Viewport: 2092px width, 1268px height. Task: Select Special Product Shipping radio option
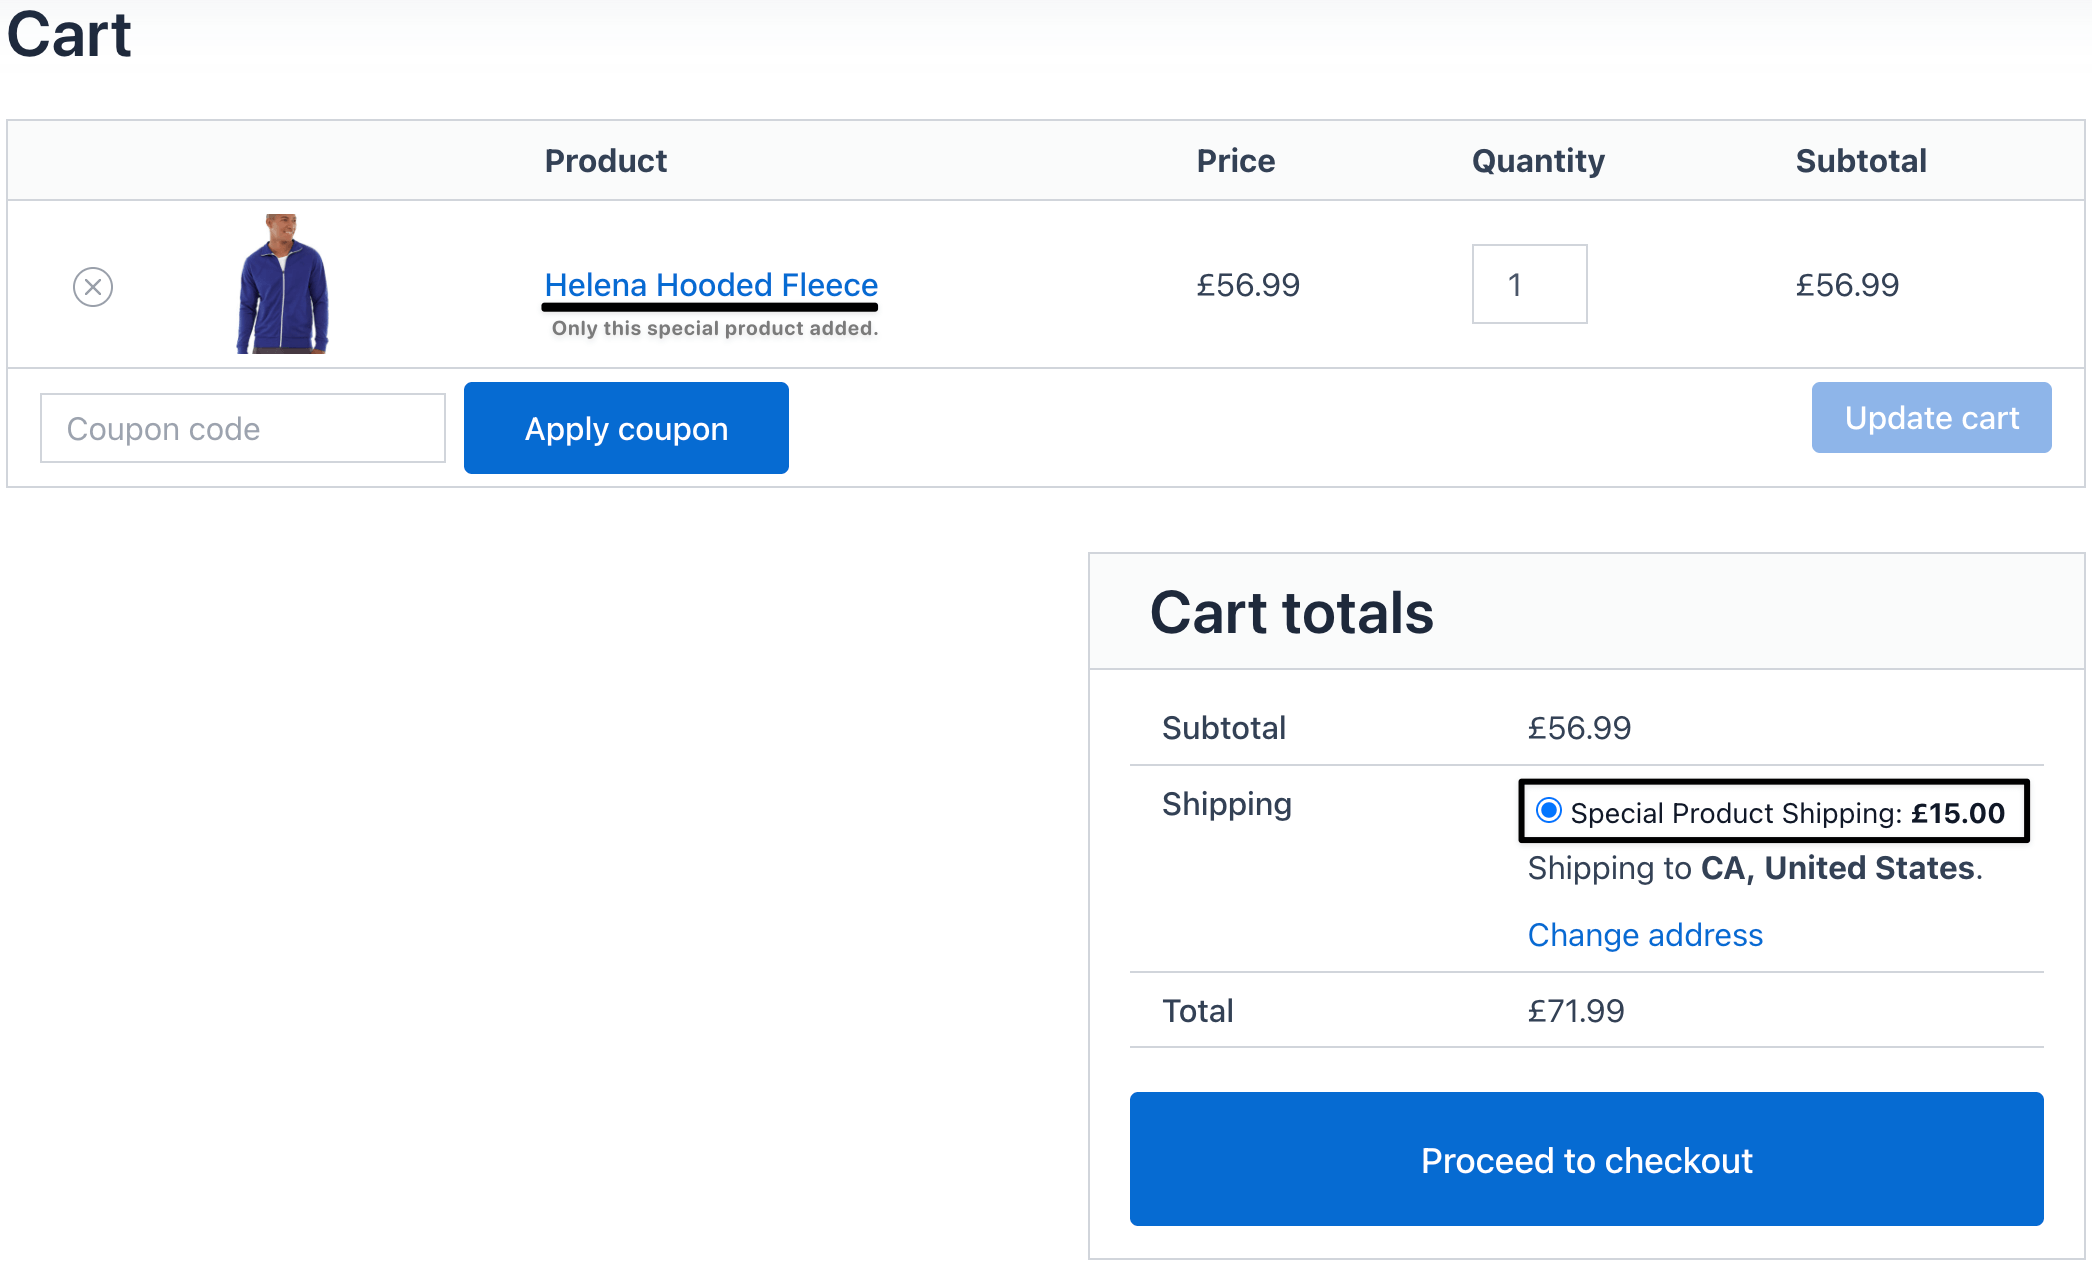pos(1549,810)
